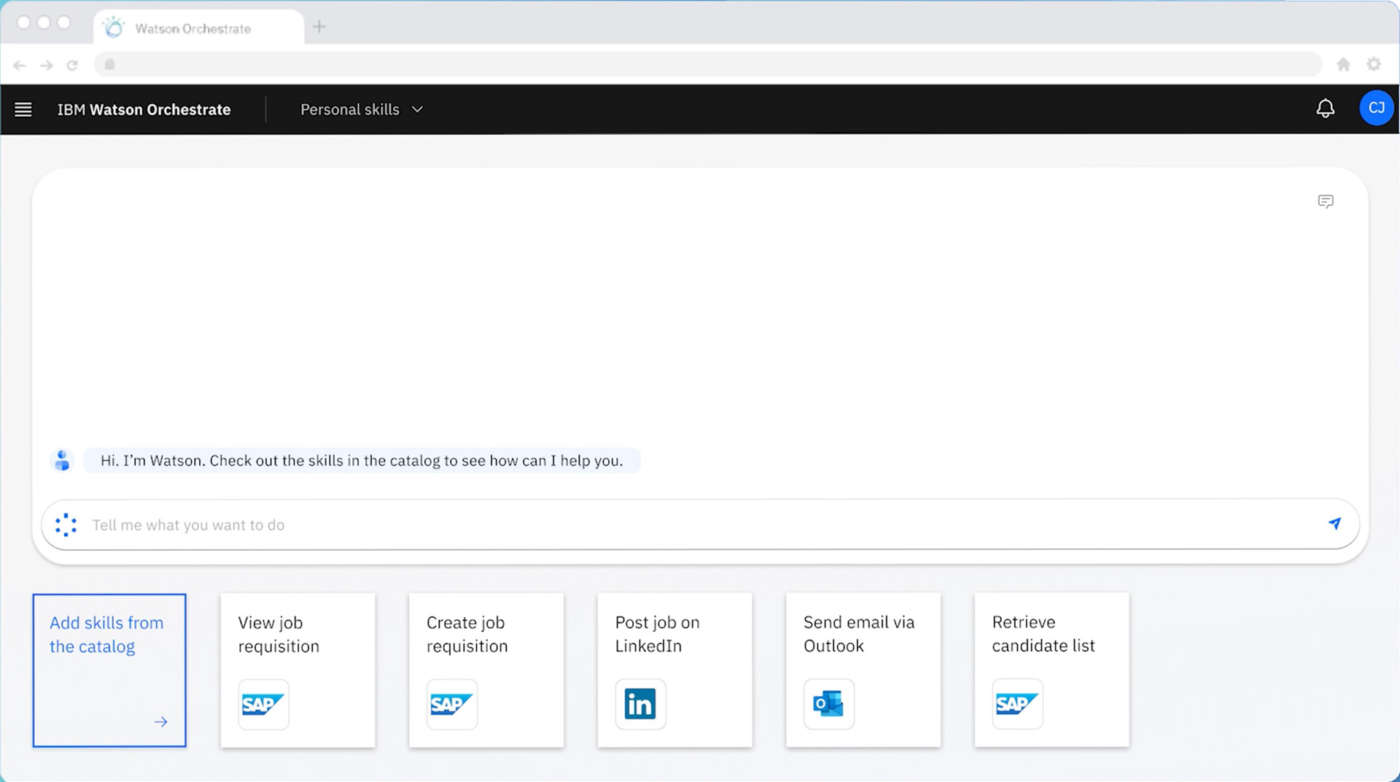Click the LinkedIn logo icon
Image resolution: width=1400 pixels, height=782 pixels.
pos(640,705)
